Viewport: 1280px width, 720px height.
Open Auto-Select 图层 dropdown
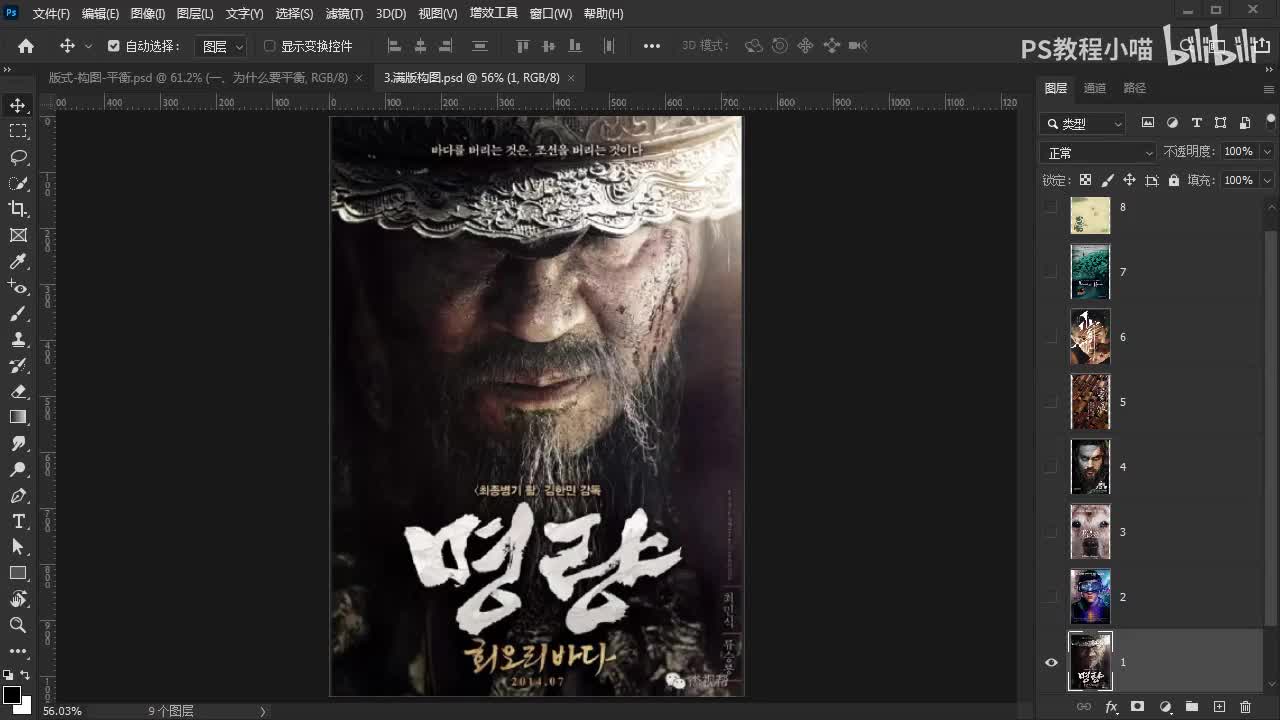click(x=220, y=46)
